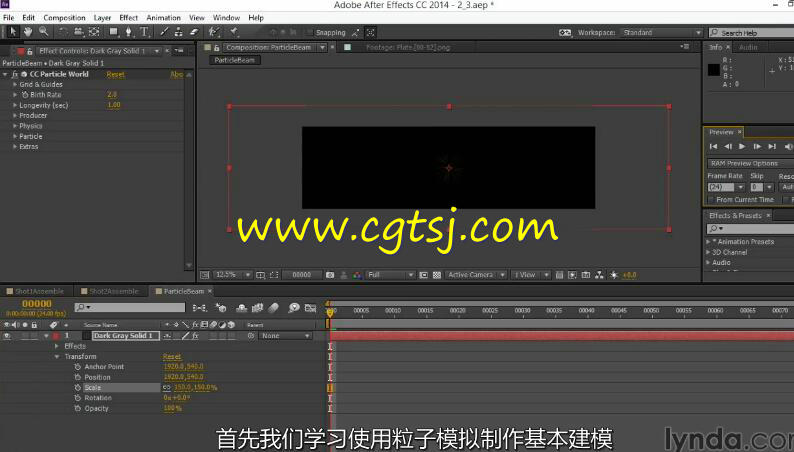Enable the From Current Time checkbox
Viewport: 794px width, 452px height.
(711, 200)
